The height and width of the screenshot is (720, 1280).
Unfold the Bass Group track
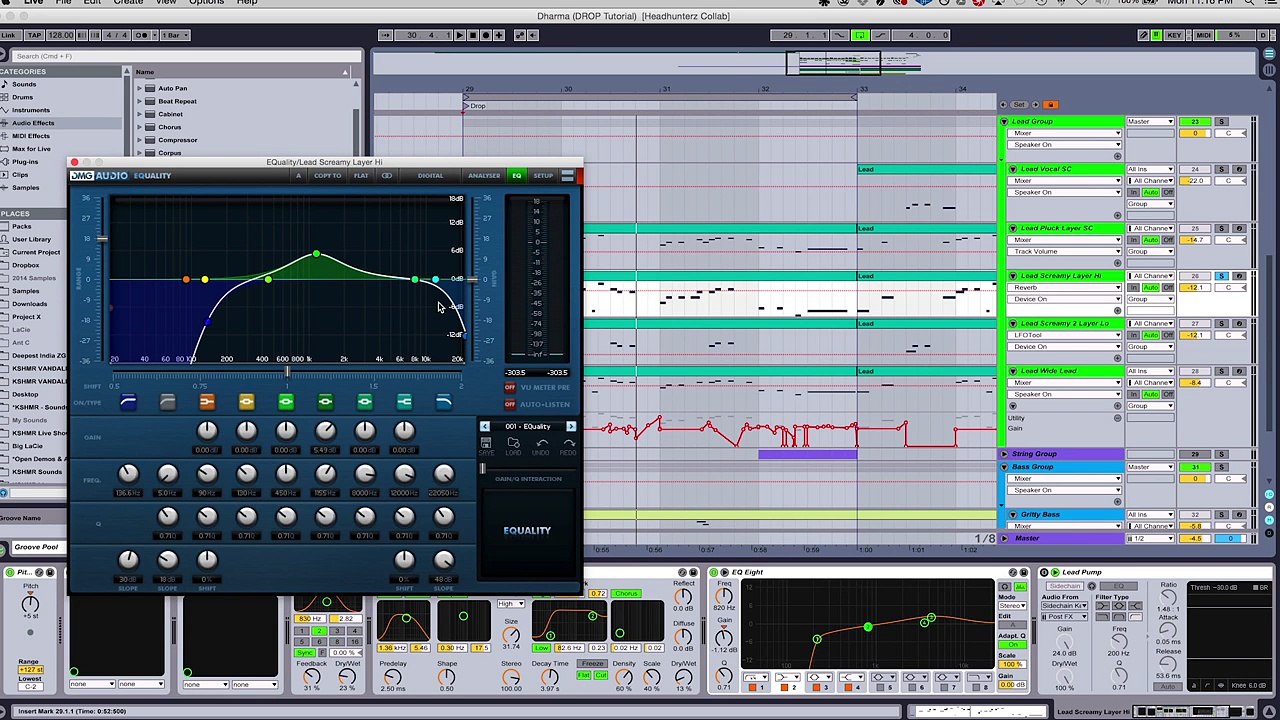point(1004,467)
